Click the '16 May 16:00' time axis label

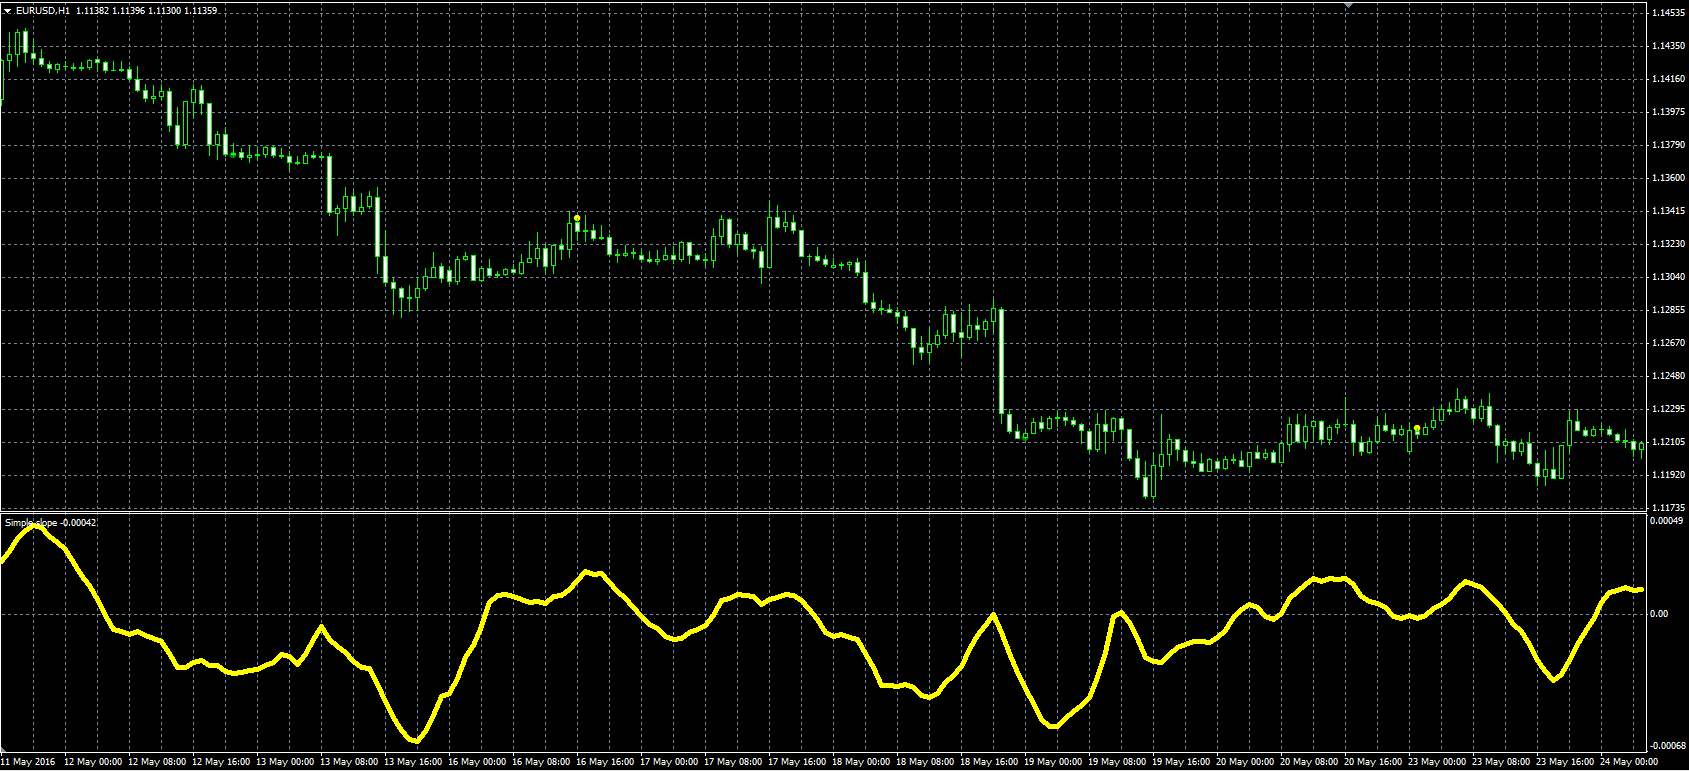605,762
